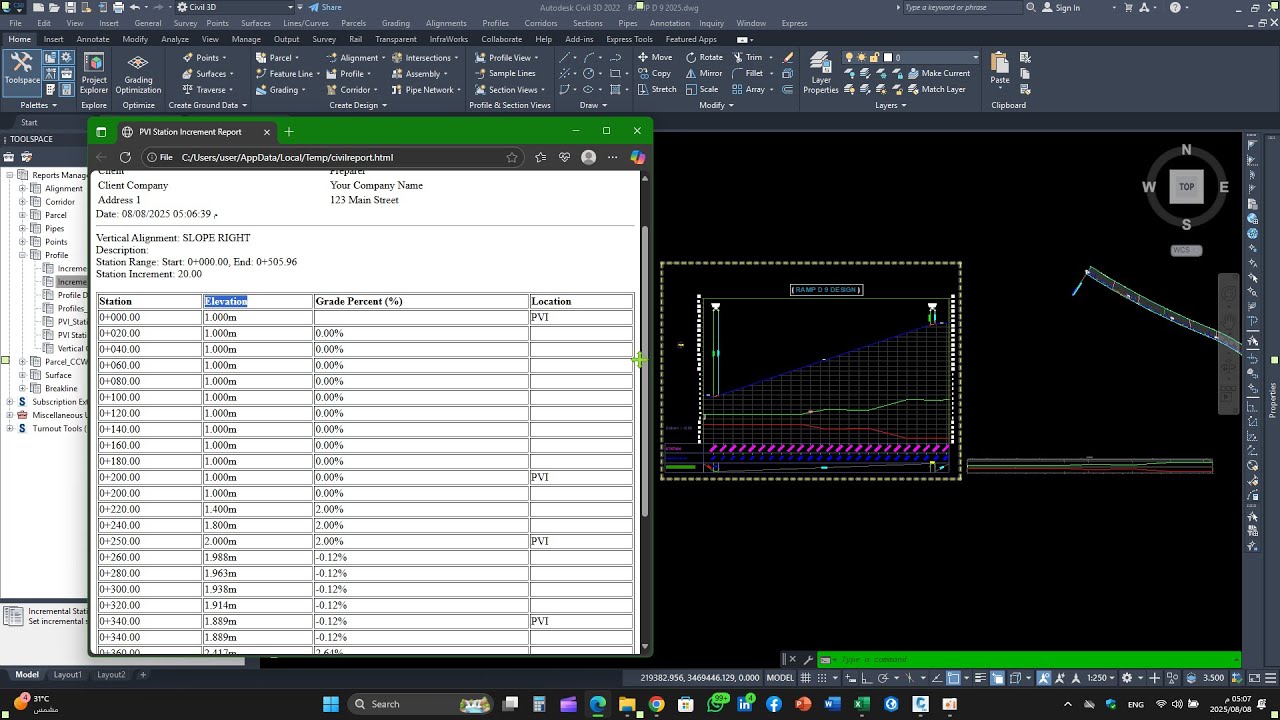Toggle layer 0 on/off lightbulb
Viewport: 1280px width, 720px height.
(x=850, y=58)
